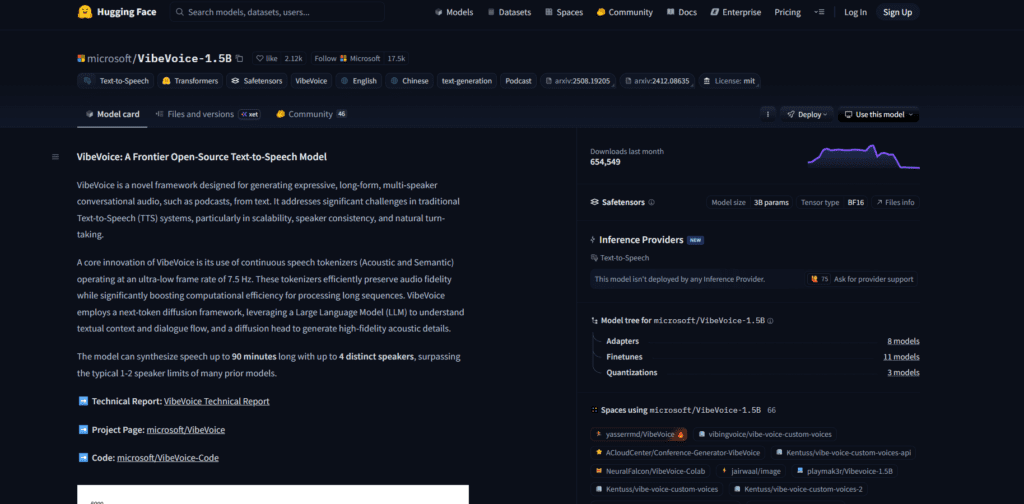The width and height of the screenshot is (1024, 504).
Task: Open the VibeVoice Technical Report link
Action: (217, 402)
